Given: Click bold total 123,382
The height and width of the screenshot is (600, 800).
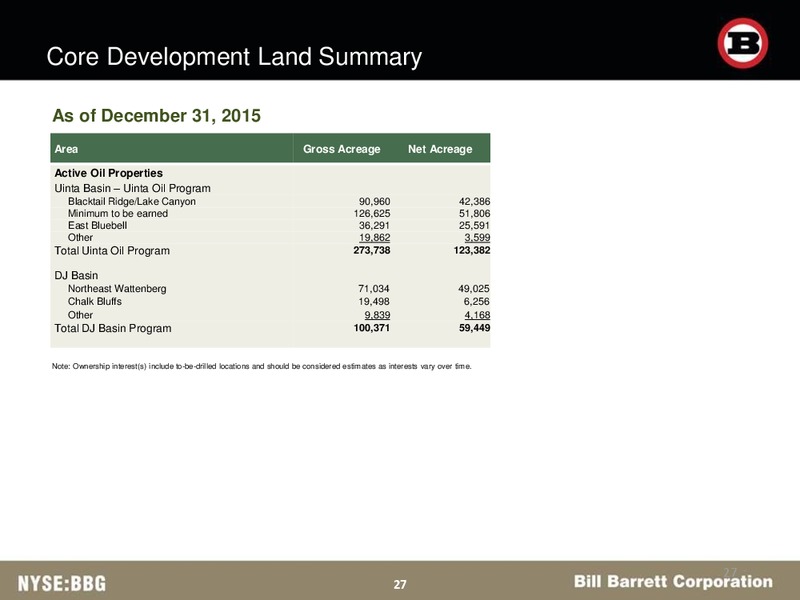Looking at the screenshot, I should [472, 250].
